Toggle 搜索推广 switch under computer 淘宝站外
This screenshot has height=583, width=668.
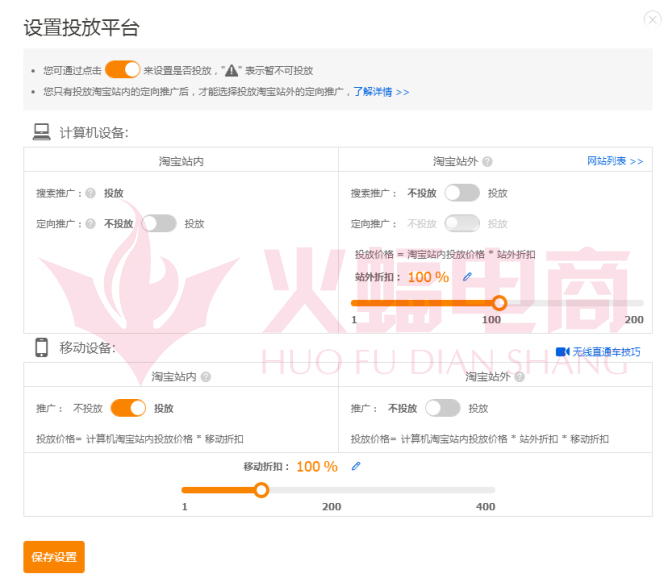tap(462, 193)
